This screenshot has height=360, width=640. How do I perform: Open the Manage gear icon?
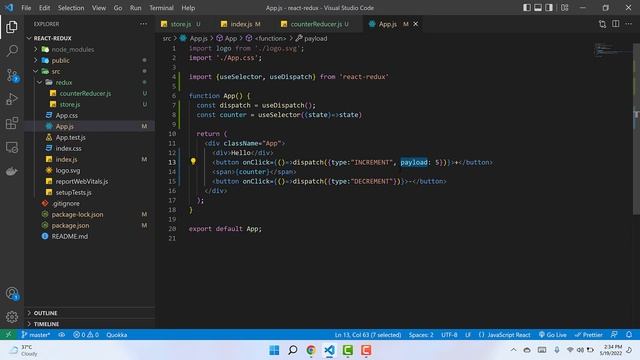[12, 317]
